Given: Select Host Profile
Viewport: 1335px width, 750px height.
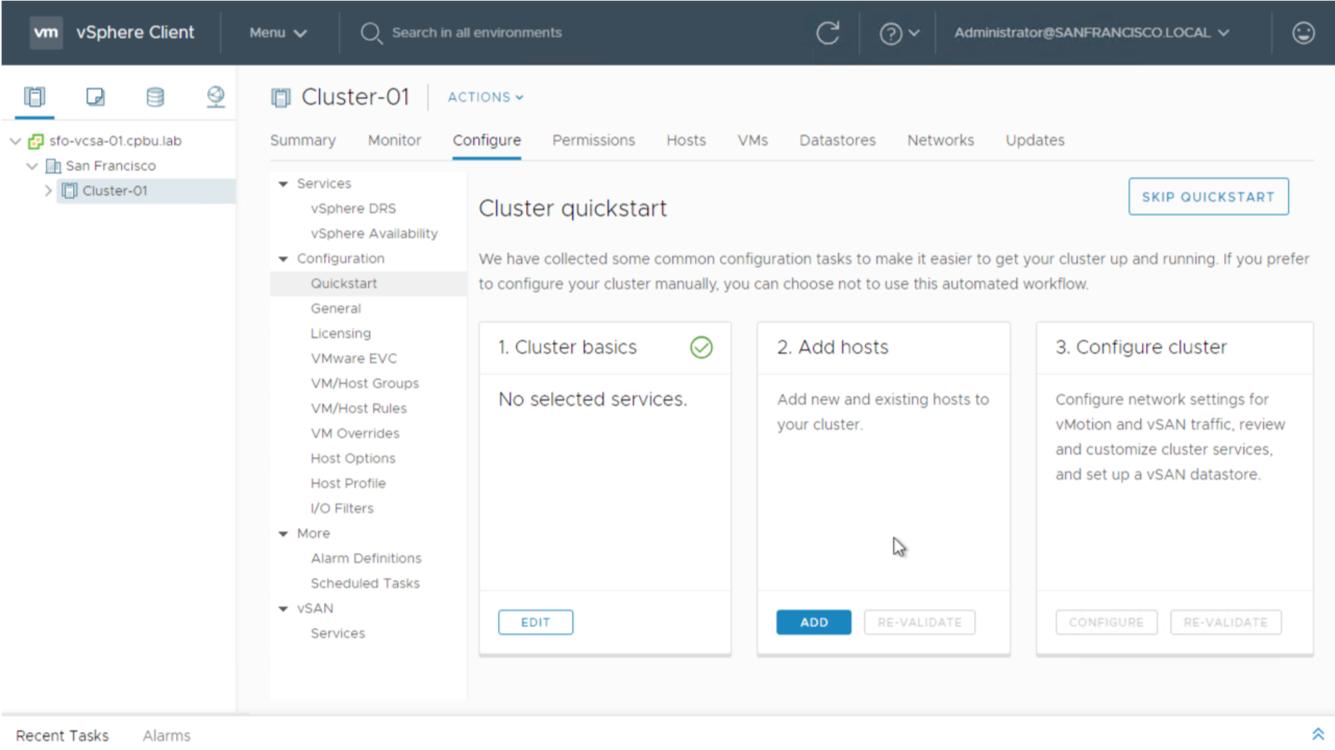Looking at the screenshot, I should 348,484.
